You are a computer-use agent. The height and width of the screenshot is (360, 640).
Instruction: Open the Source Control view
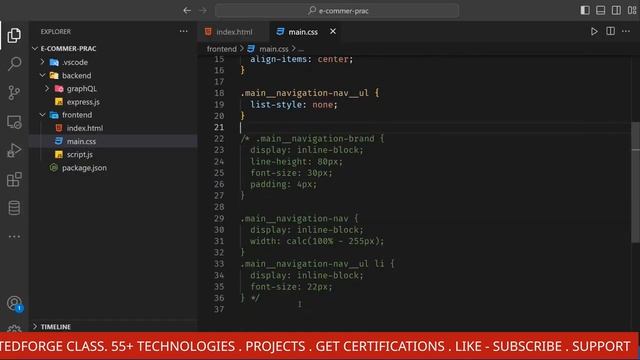(x=14, y=93)
